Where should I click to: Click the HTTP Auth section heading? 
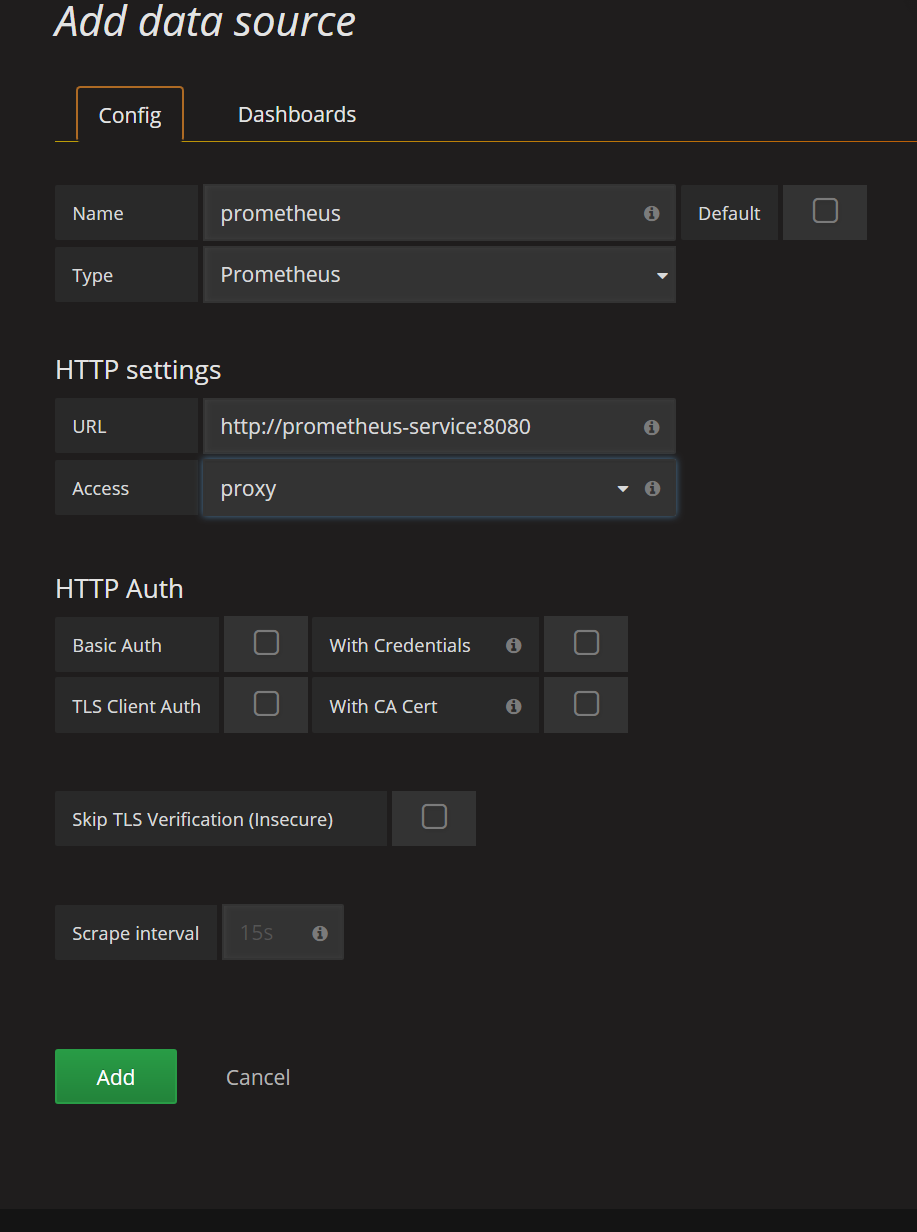120,589
